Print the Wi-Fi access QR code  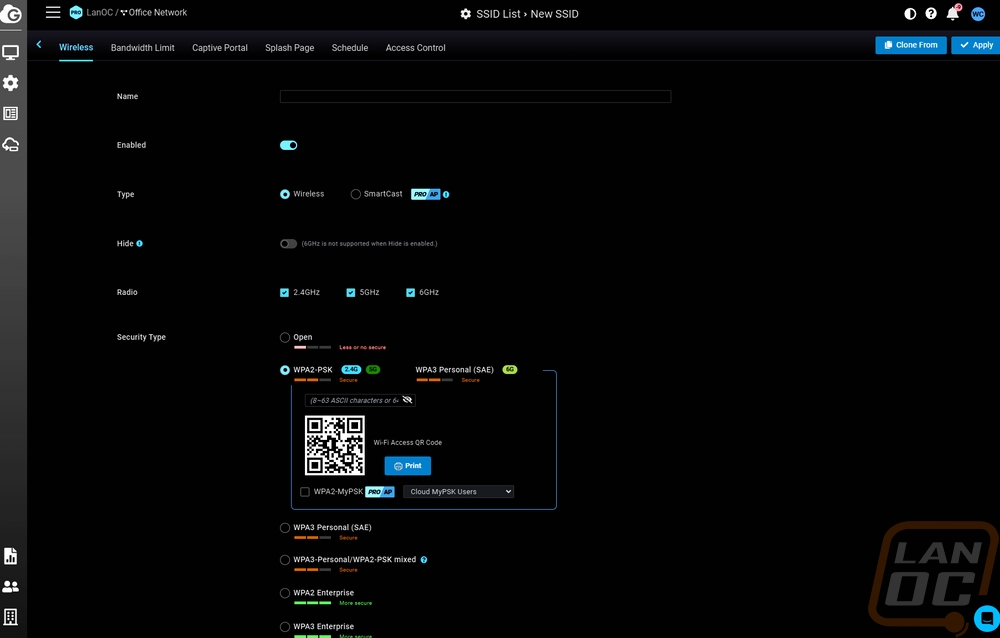click(407, 466)
